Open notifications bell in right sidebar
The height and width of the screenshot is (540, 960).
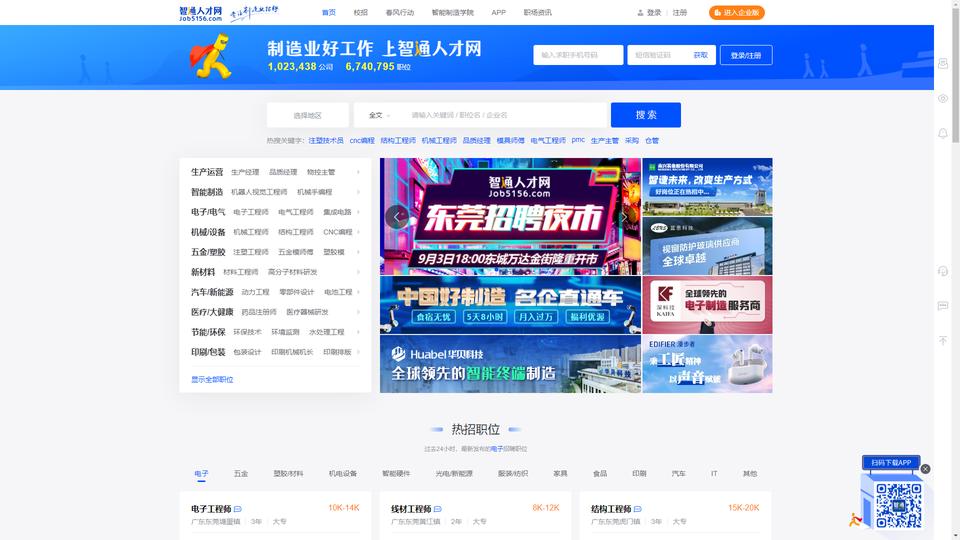[x=943, y=133]
